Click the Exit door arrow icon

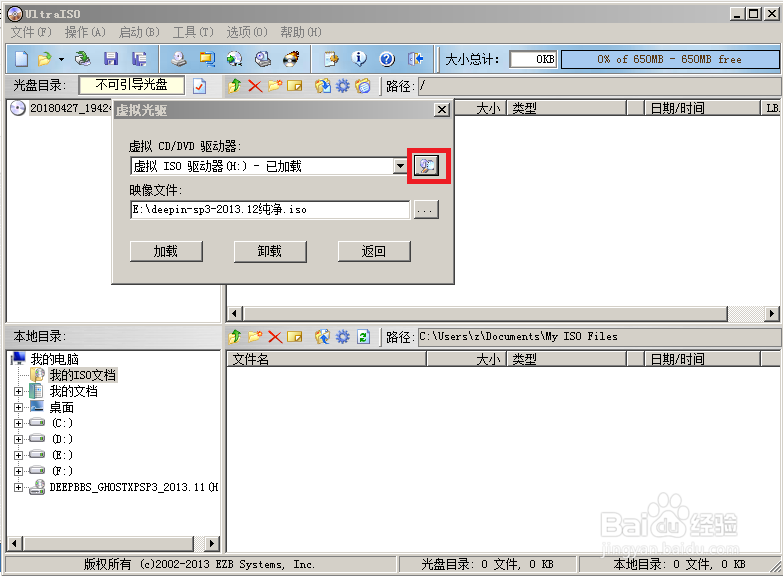tap(415, 59)
